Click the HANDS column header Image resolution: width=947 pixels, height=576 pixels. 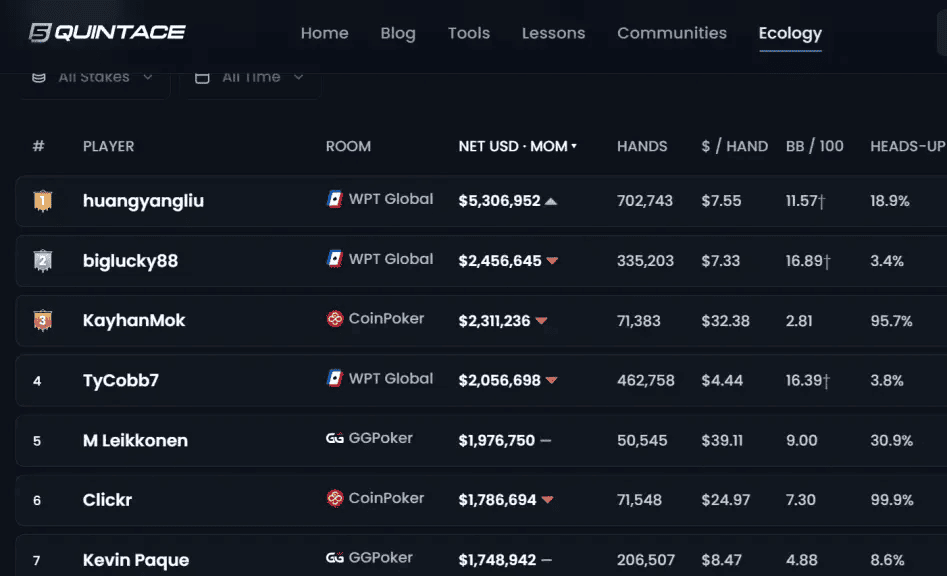point(642,146)
